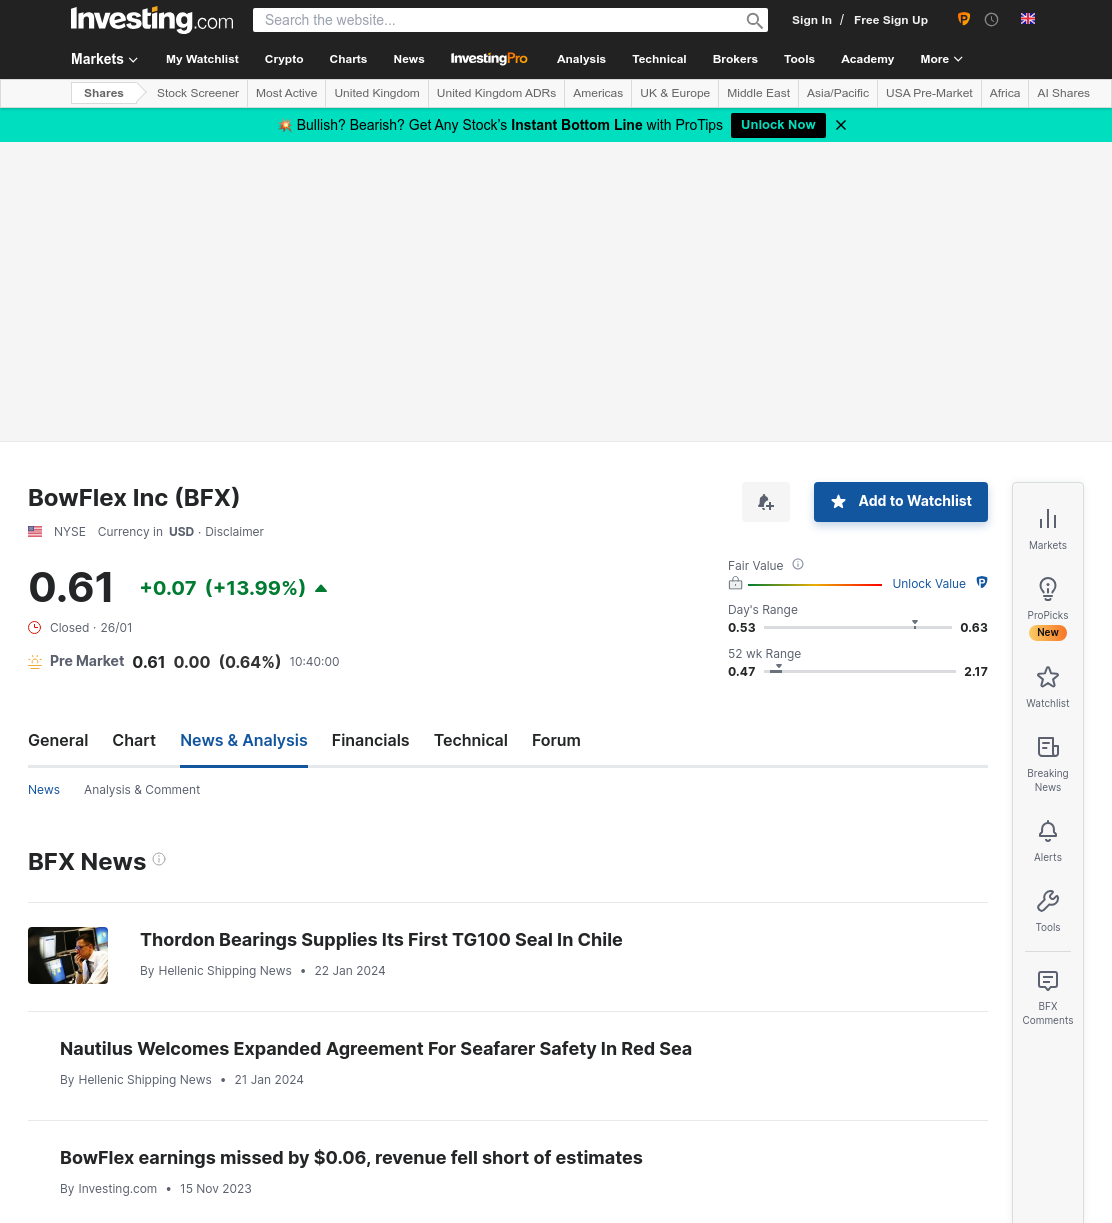This screenshot has height=1223, width=1112.
Task: Switch to the Chart tab
Action: pos(134,741)
